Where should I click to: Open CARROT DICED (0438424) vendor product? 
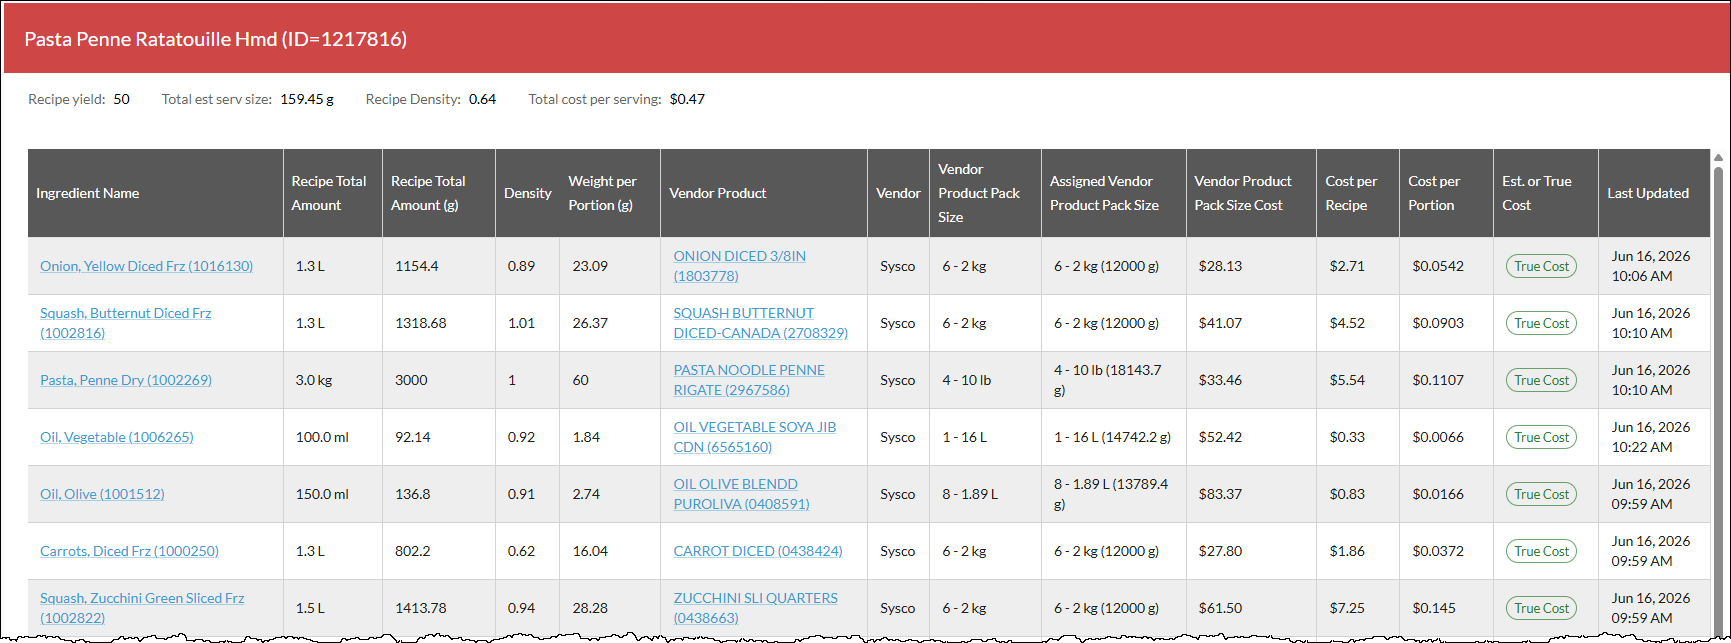(758, 551)
